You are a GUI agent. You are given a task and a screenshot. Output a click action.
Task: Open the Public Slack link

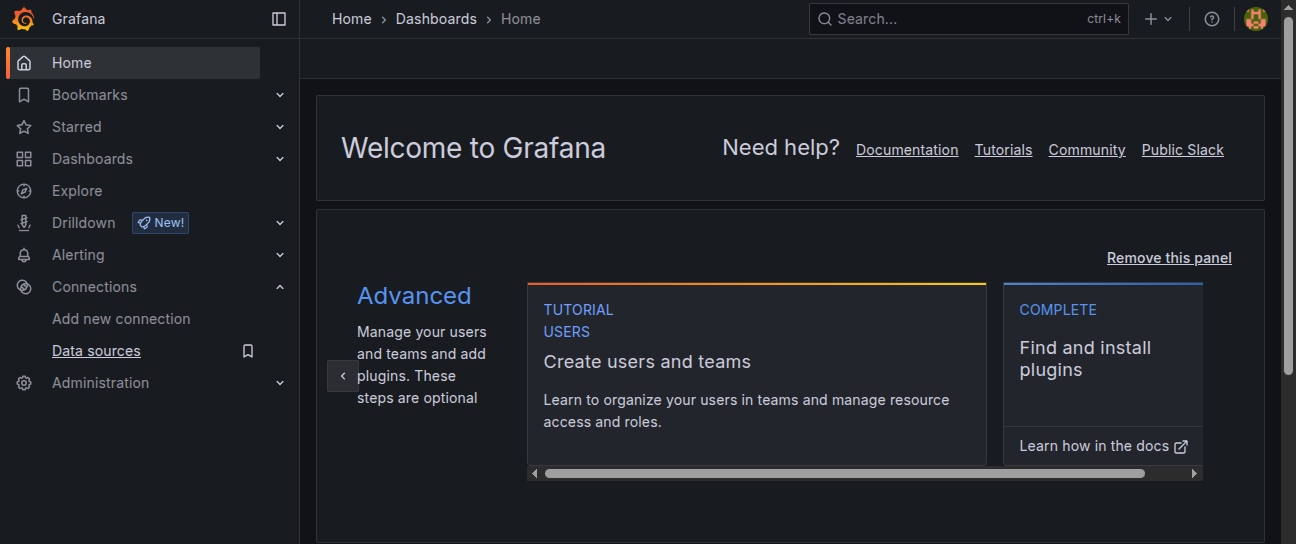point(1183,150)
